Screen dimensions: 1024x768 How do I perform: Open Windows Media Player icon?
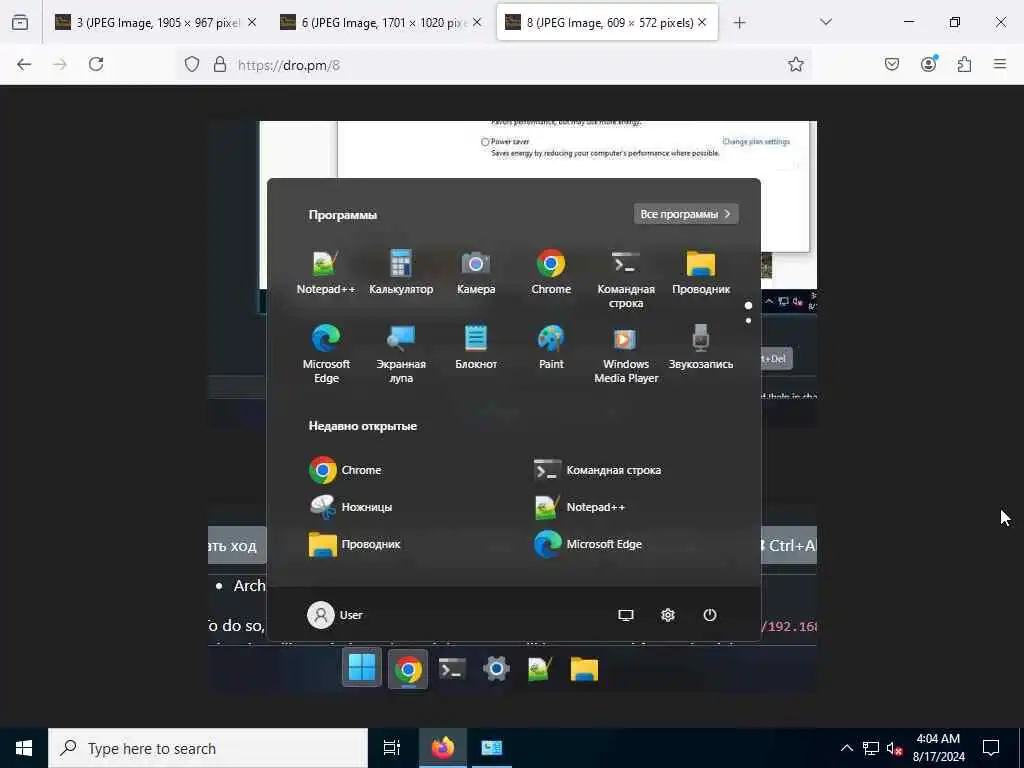click(x=626, y=354)
